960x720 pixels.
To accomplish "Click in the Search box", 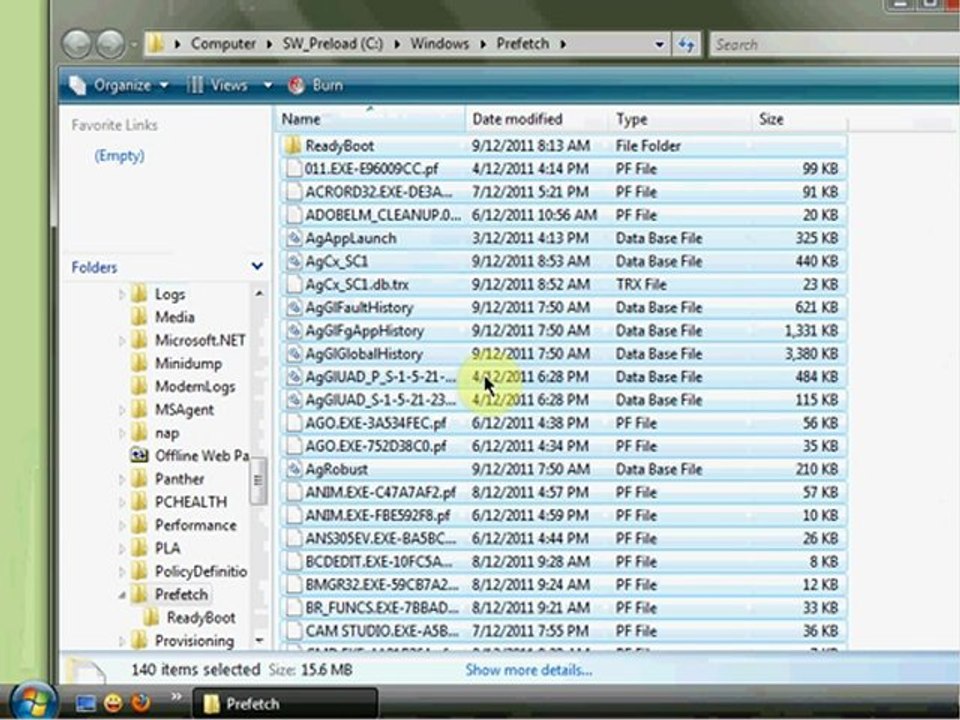I will 835,44.
